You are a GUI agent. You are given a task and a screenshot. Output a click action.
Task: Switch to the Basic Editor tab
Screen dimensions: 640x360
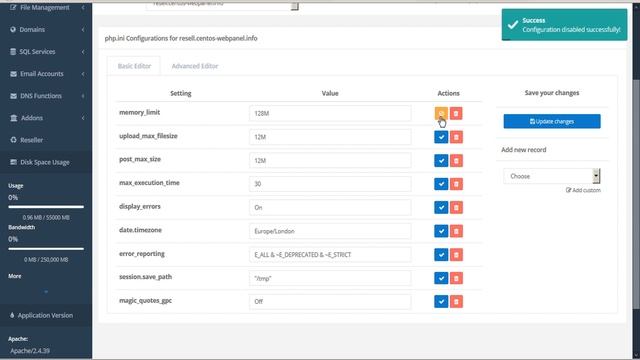(134, 66)
